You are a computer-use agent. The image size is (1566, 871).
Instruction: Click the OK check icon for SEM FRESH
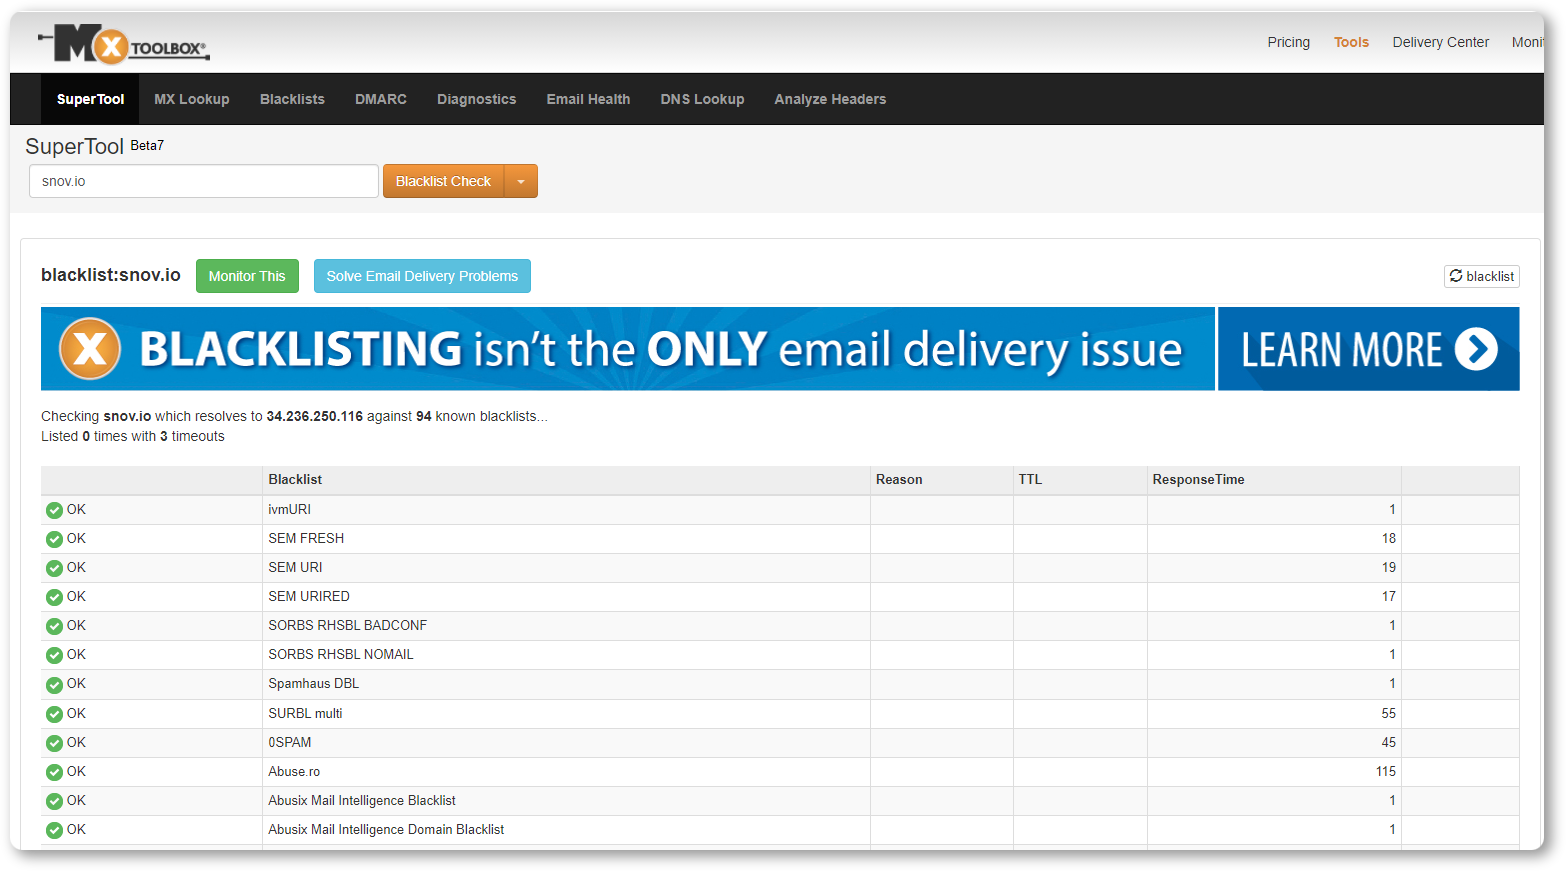tap(54, 539)
